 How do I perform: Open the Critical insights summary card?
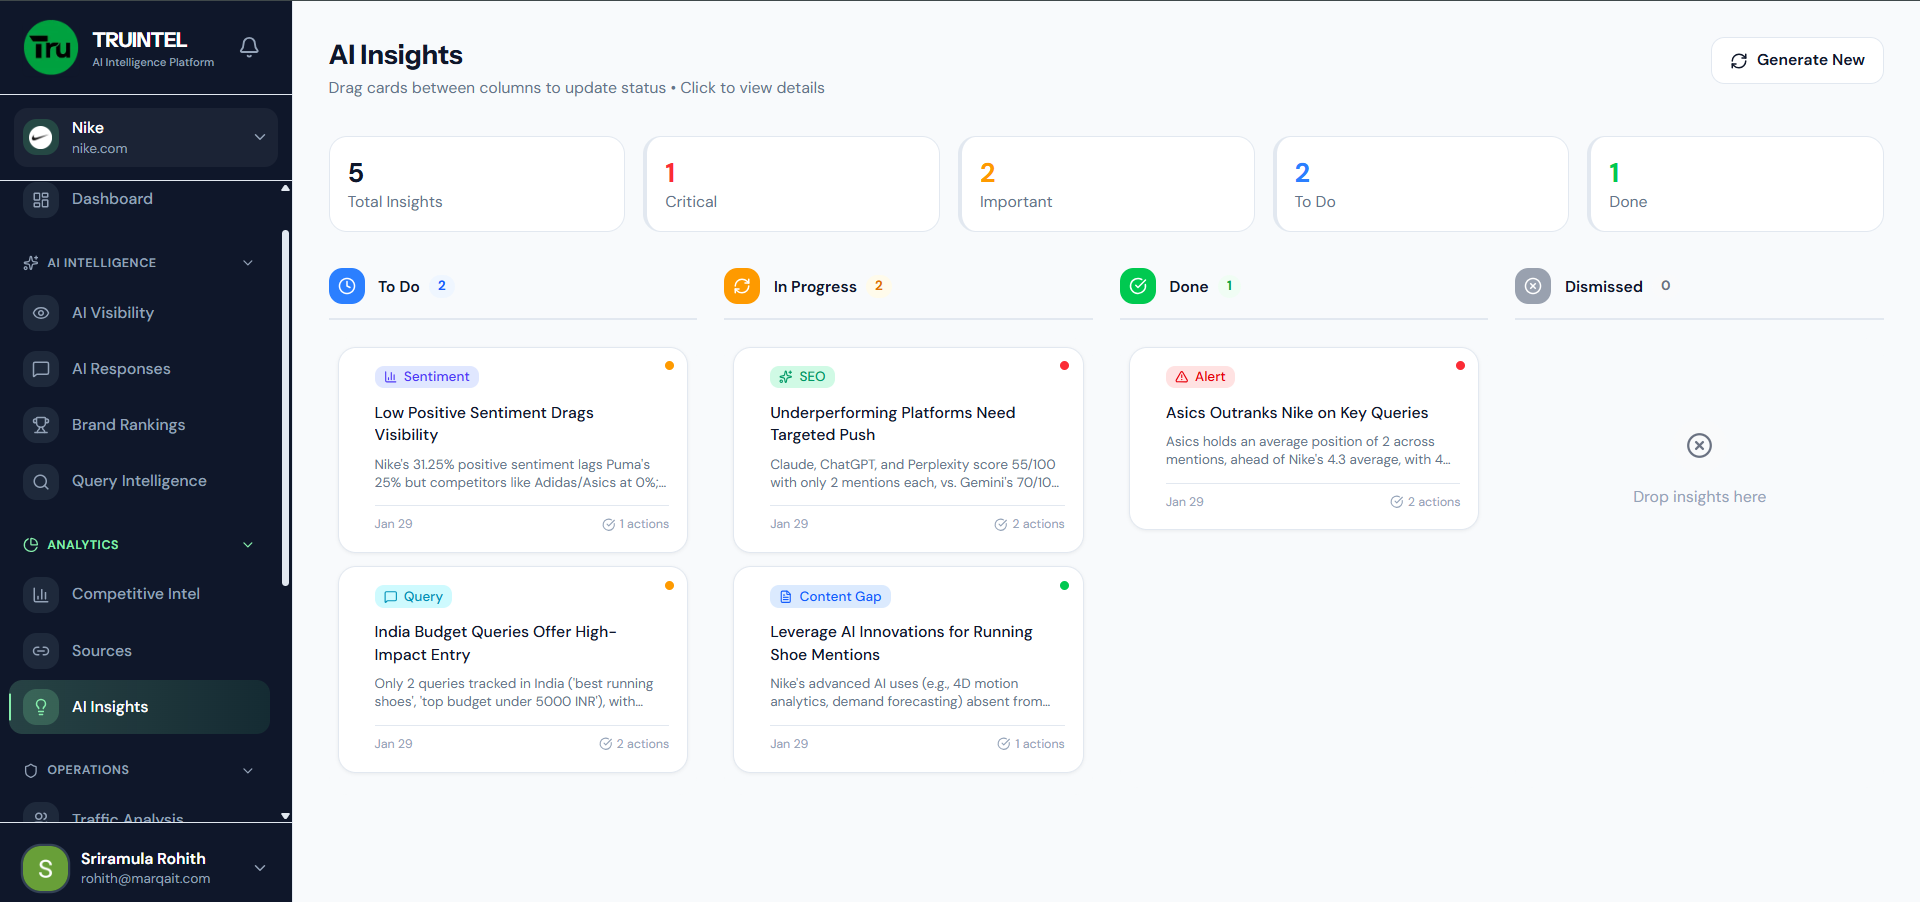pyautogui.click(x=791, y=184)
